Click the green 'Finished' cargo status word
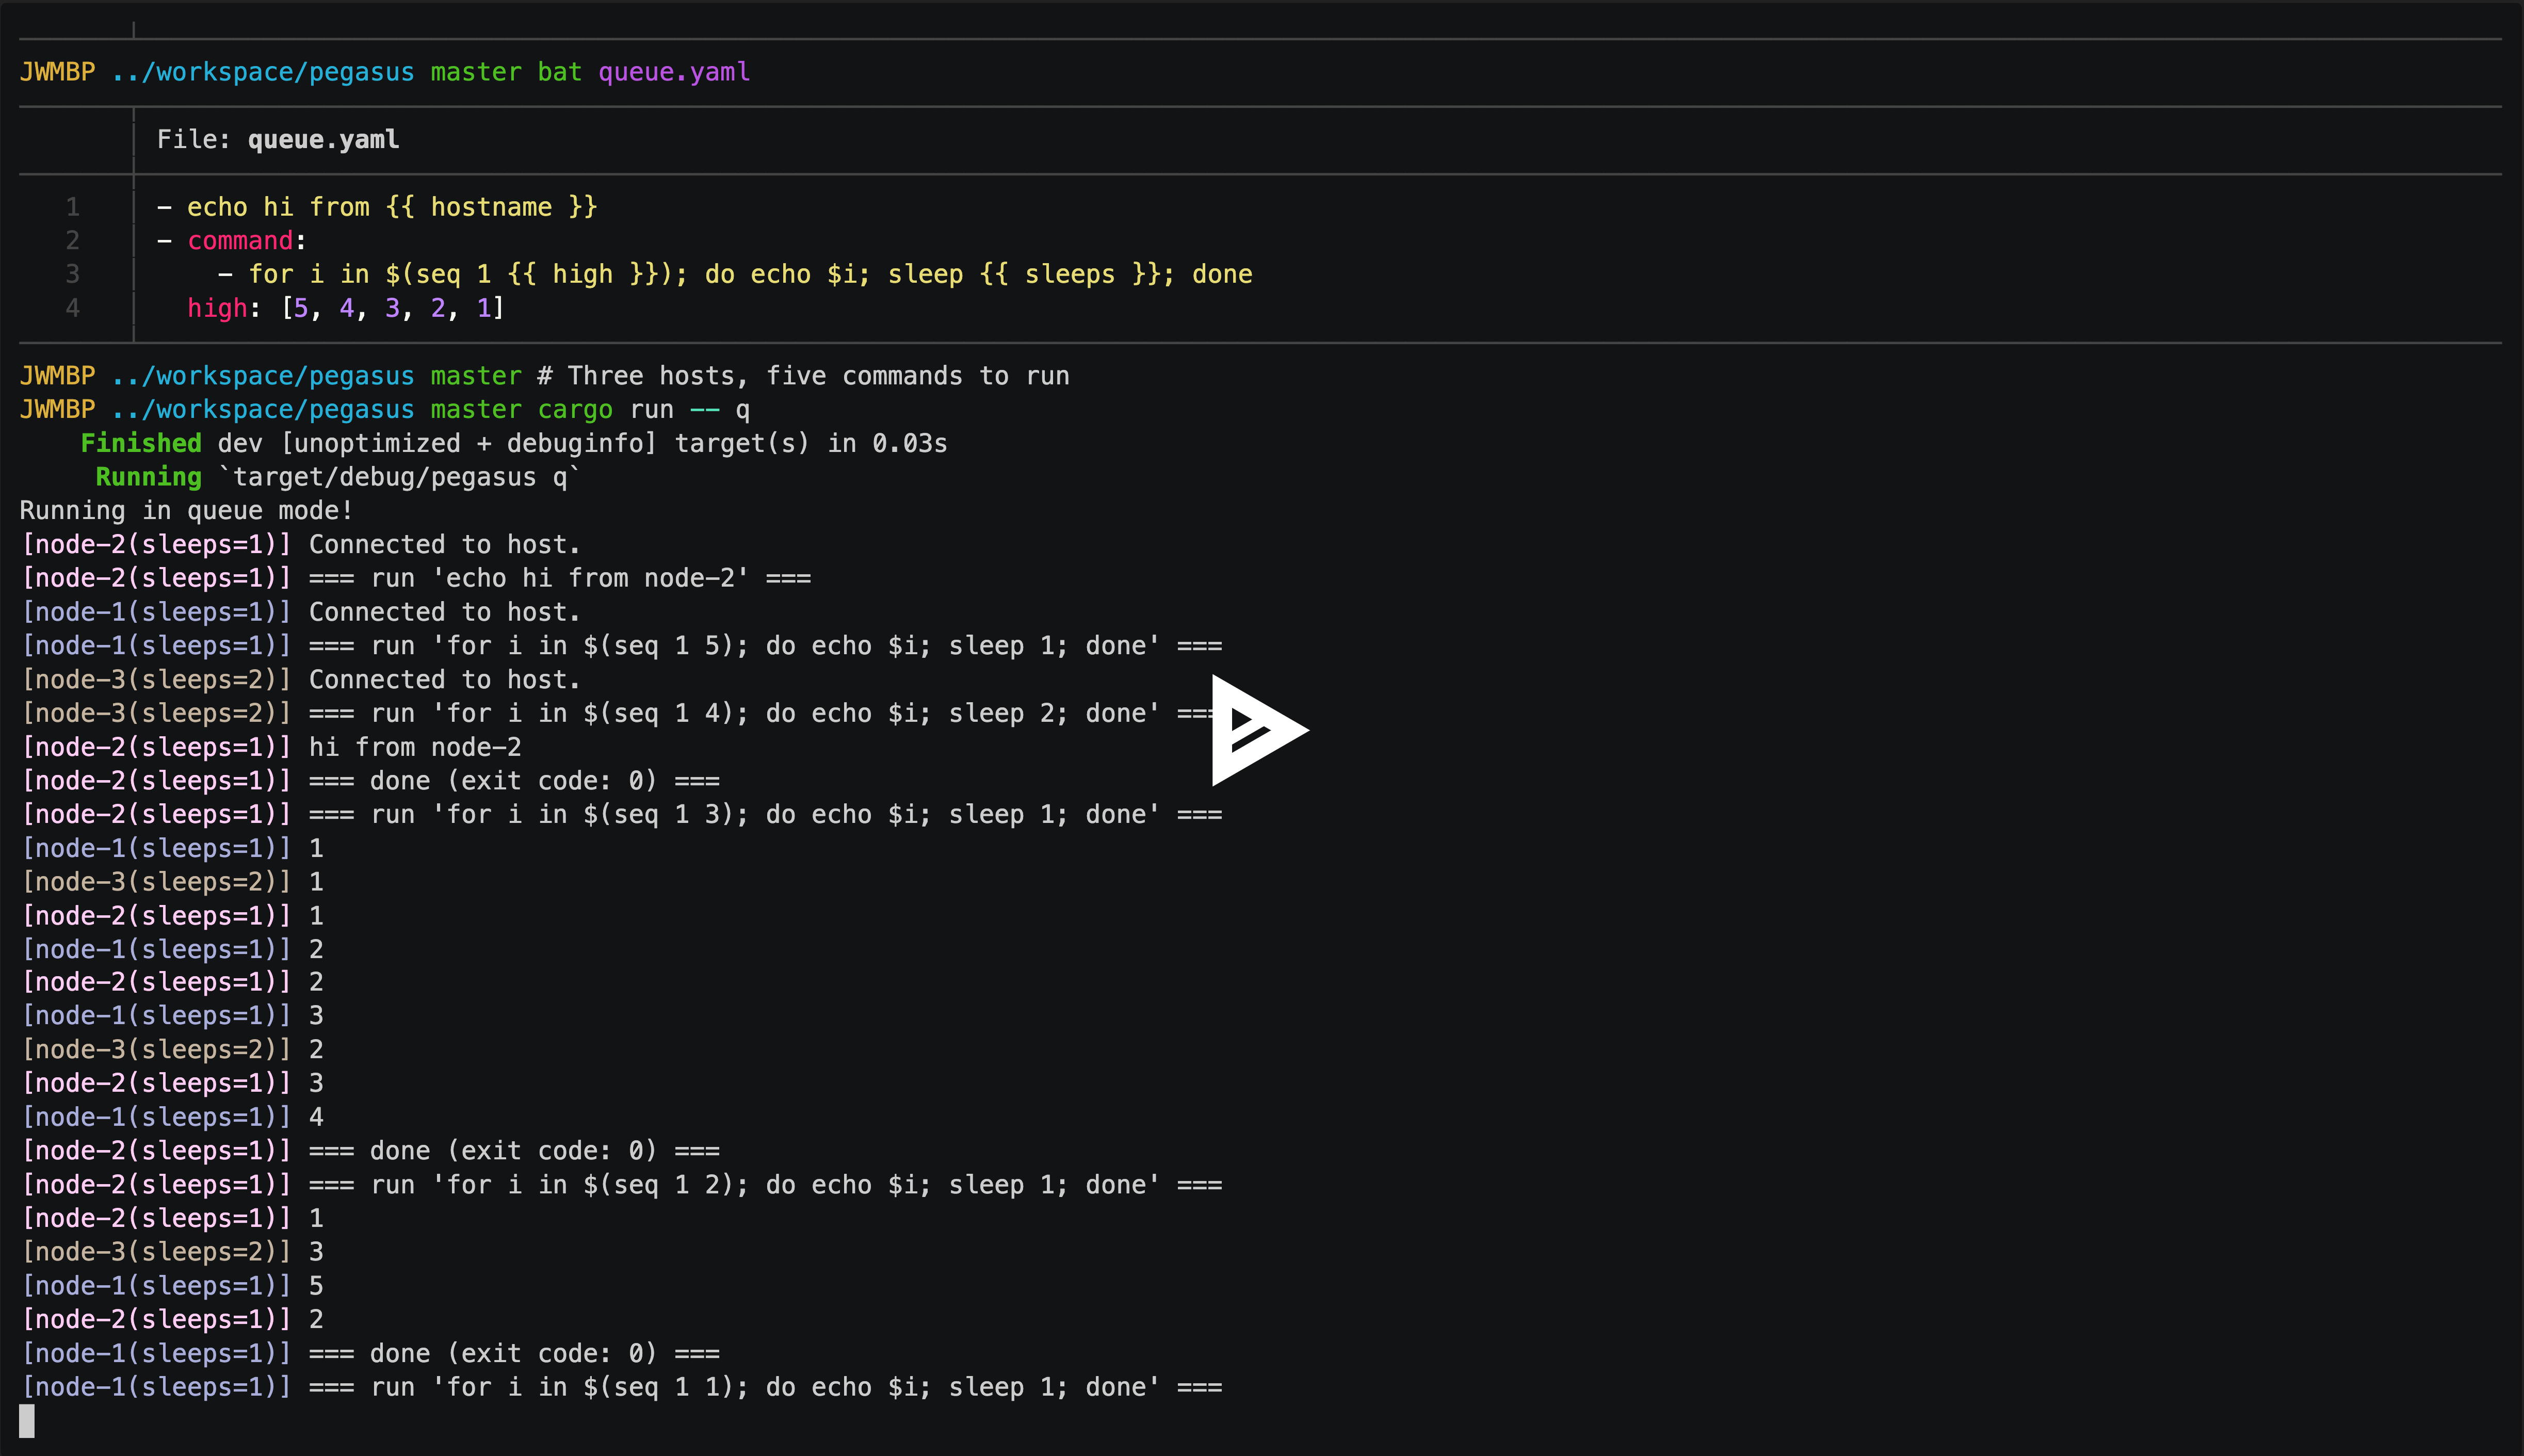Screen dimensions: 2524x1456 [x=141, y=443]
